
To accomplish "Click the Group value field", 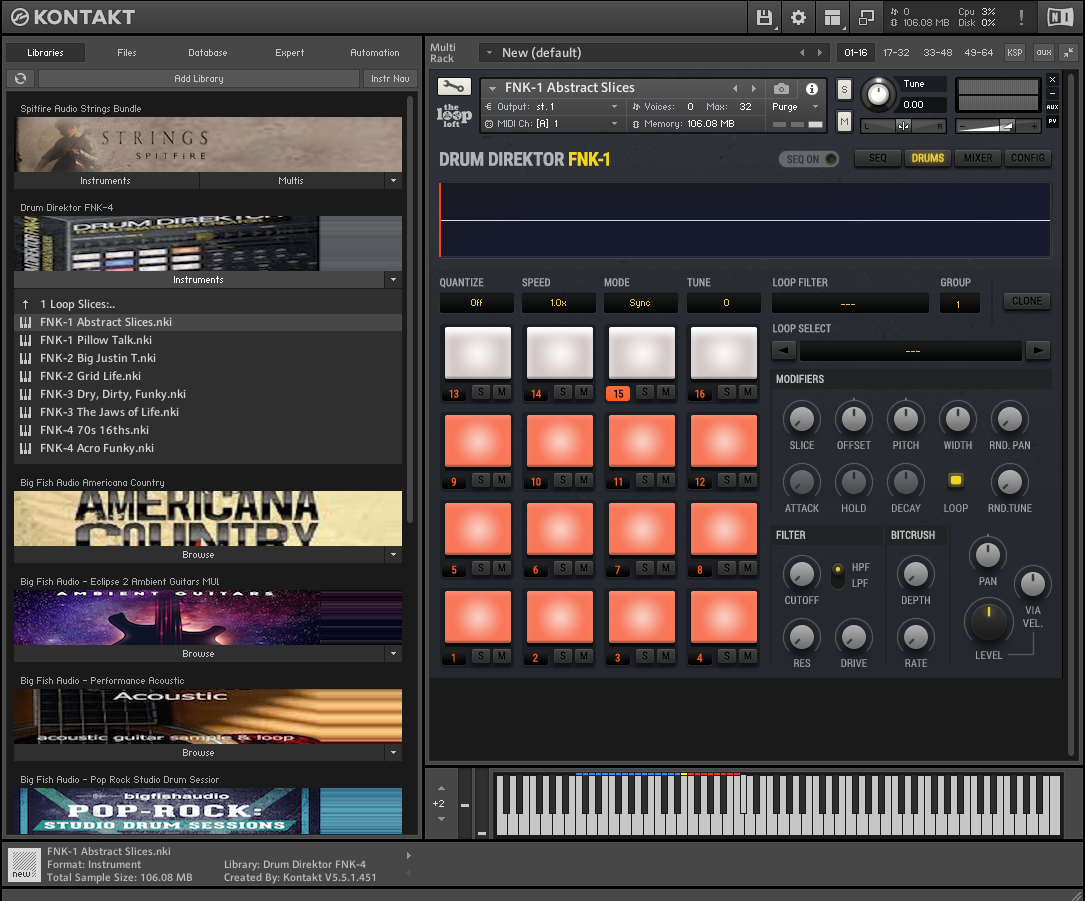I will coord(959,303).
